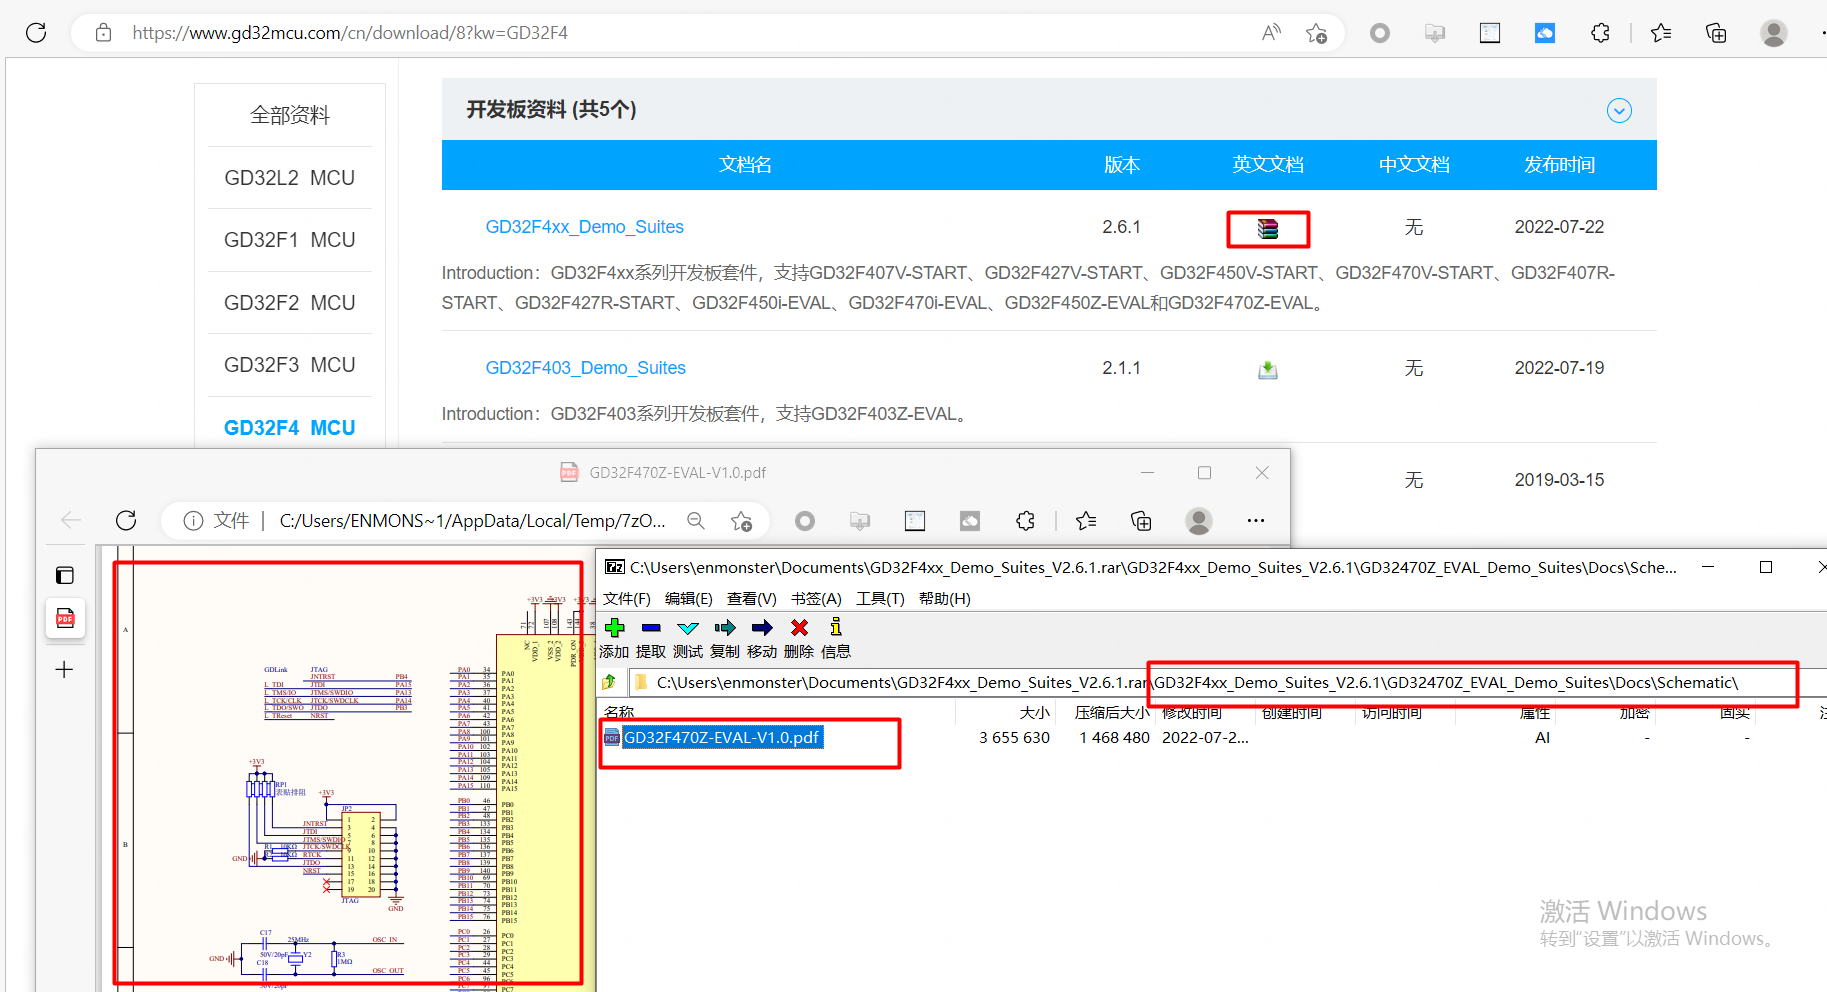
Task: Open the three-dot menu in PDF window
Action: coord(1256,521)
